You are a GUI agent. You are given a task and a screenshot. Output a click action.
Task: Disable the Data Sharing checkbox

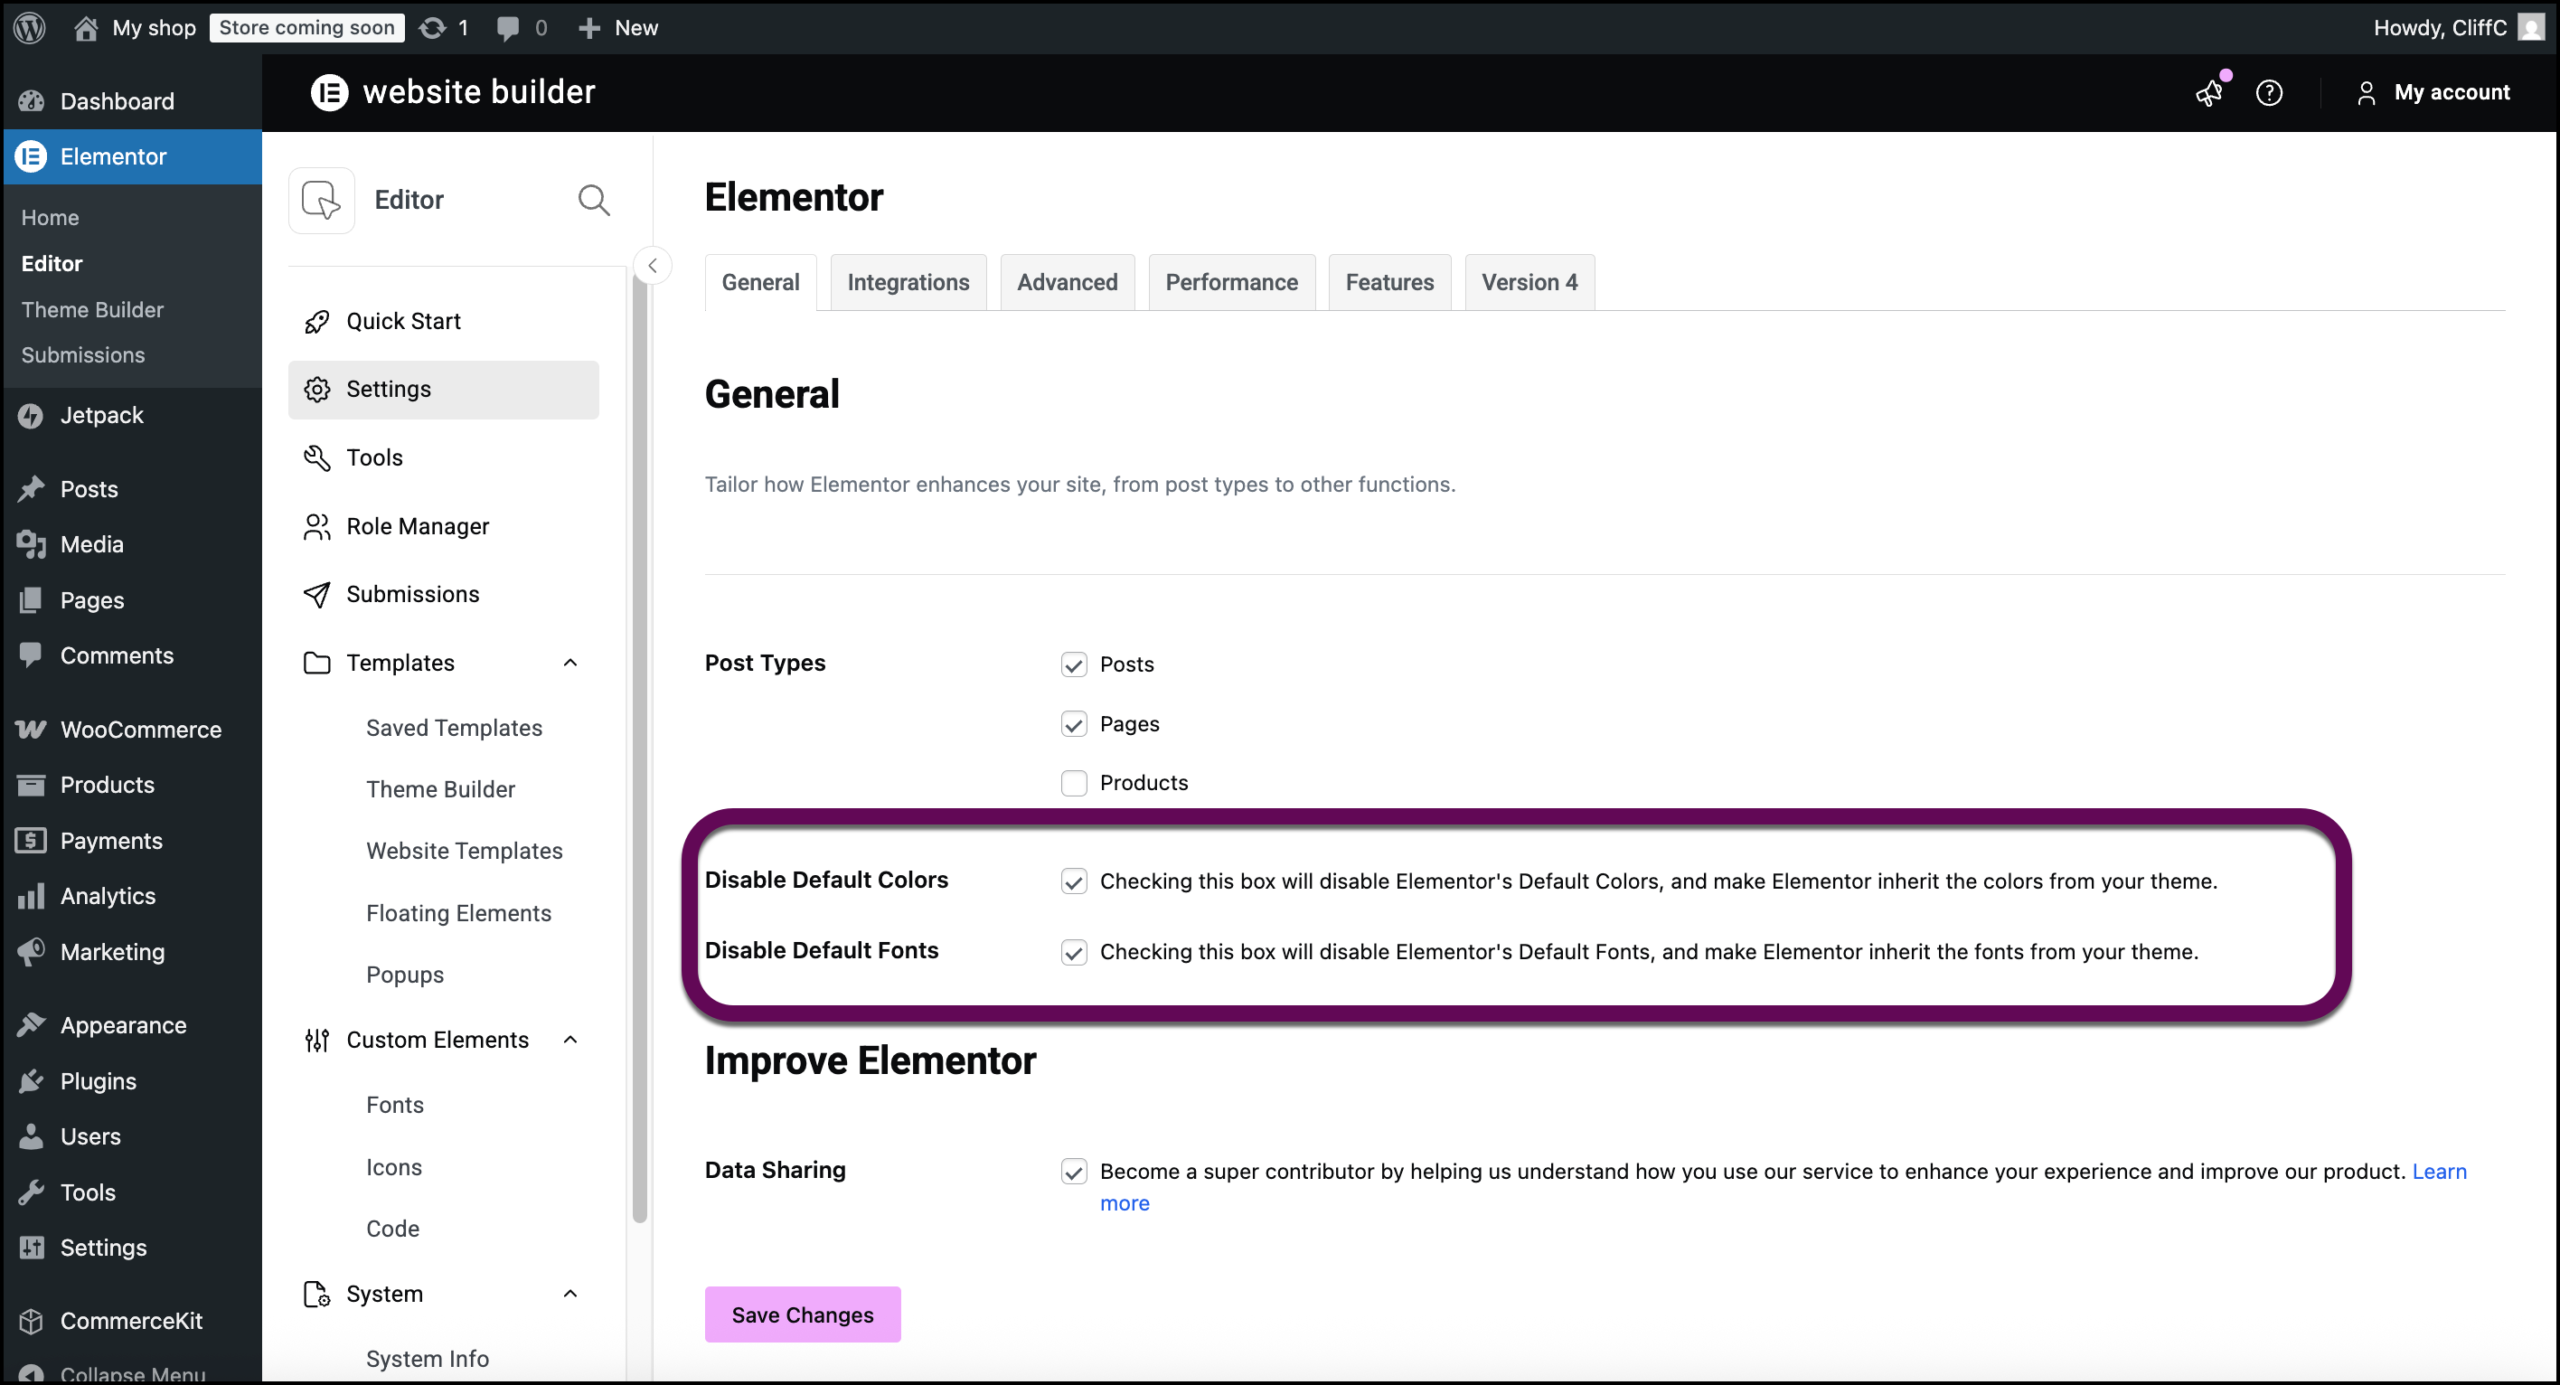tap(1074, 1171)
